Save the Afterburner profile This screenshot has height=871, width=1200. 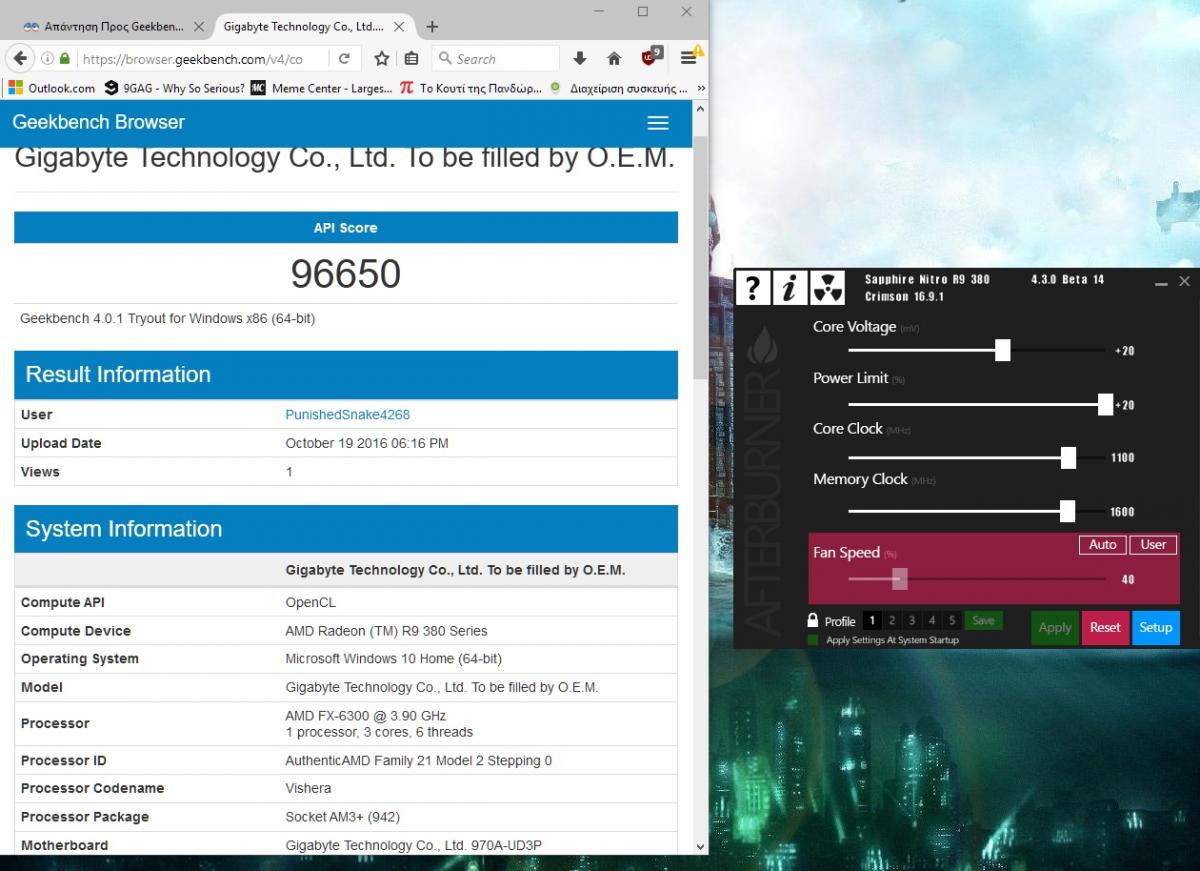point(984,621)
